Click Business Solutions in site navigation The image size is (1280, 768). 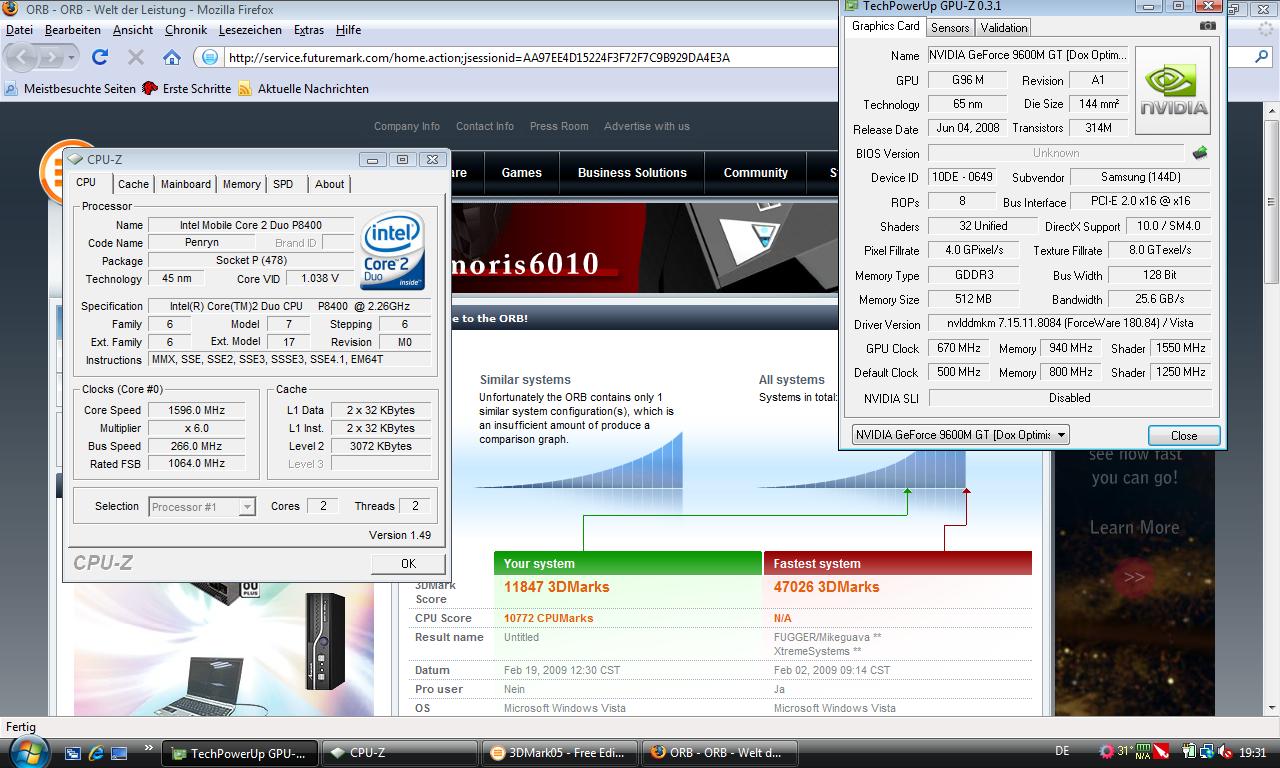632,173
